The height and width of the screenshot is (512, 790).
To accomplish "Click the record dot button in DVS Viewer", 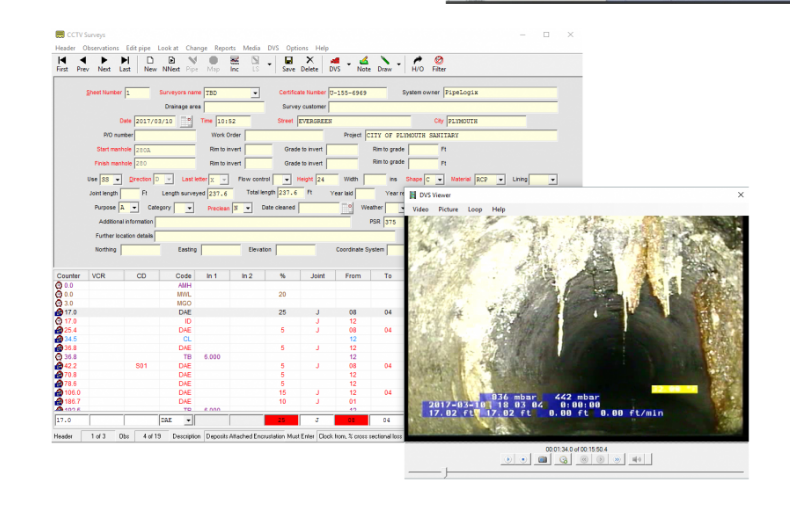I will (x=523, y=460).
